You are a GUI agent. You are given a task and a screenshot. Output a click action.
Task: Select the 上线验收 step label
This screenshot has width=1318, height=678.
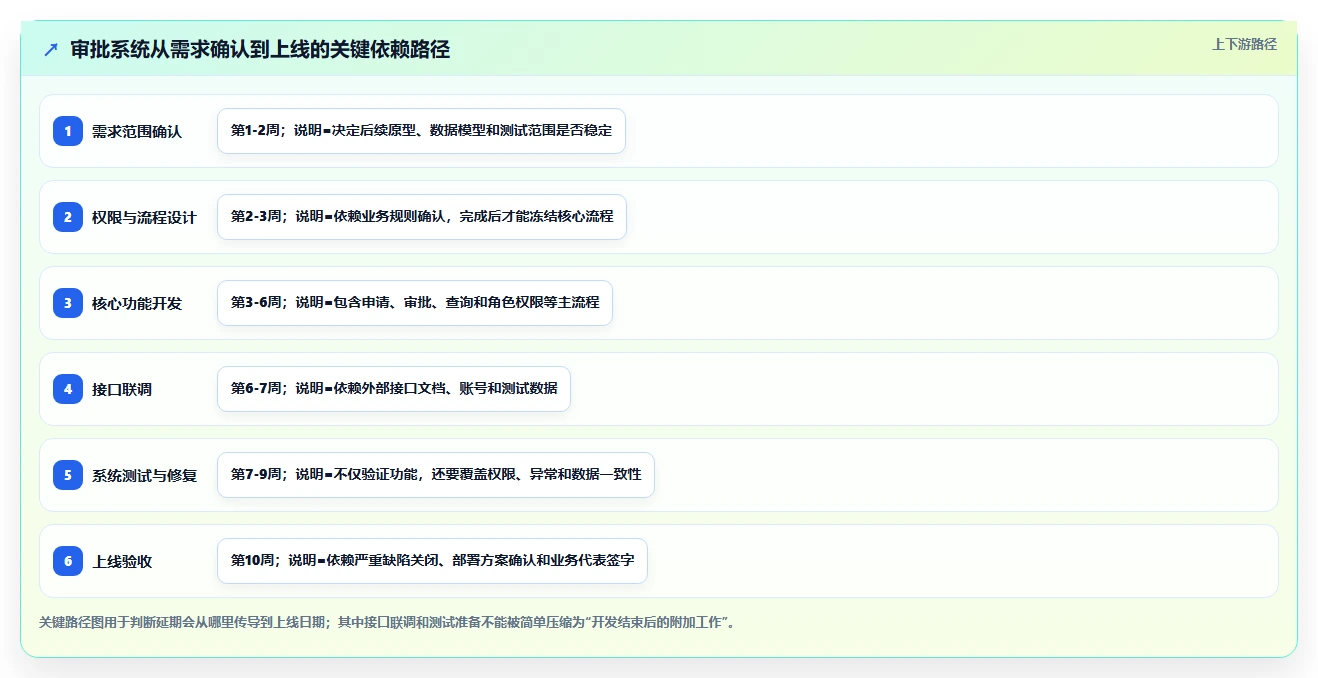[122, 561]
